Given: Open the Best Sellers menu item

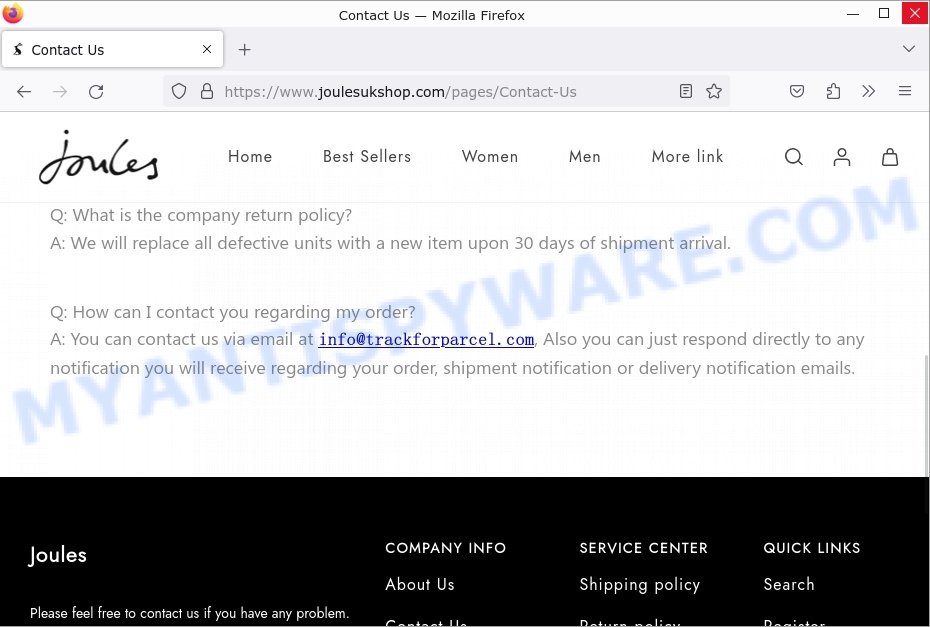Looking at the screenshot, I should [x=367, y=157].
